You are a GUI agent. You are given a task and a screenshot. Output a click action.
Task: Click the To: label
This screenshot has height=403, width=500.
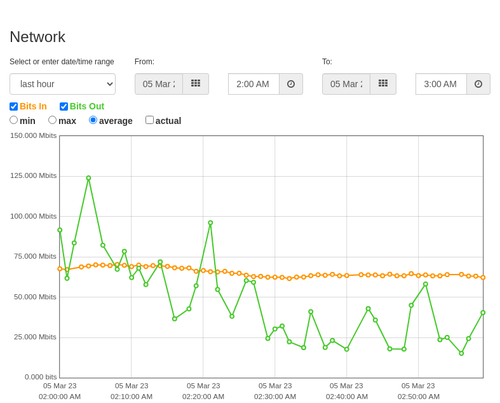click(x=327, y=62)
